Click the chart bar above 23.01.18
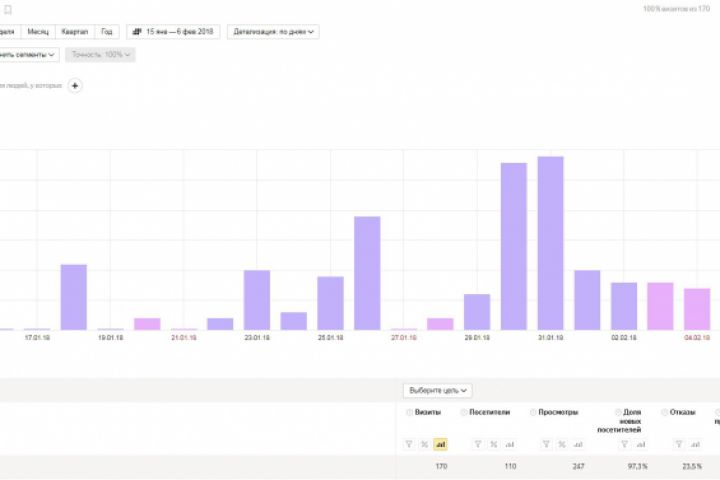Viewport: 720px width, 480px height. pos(257,300)
